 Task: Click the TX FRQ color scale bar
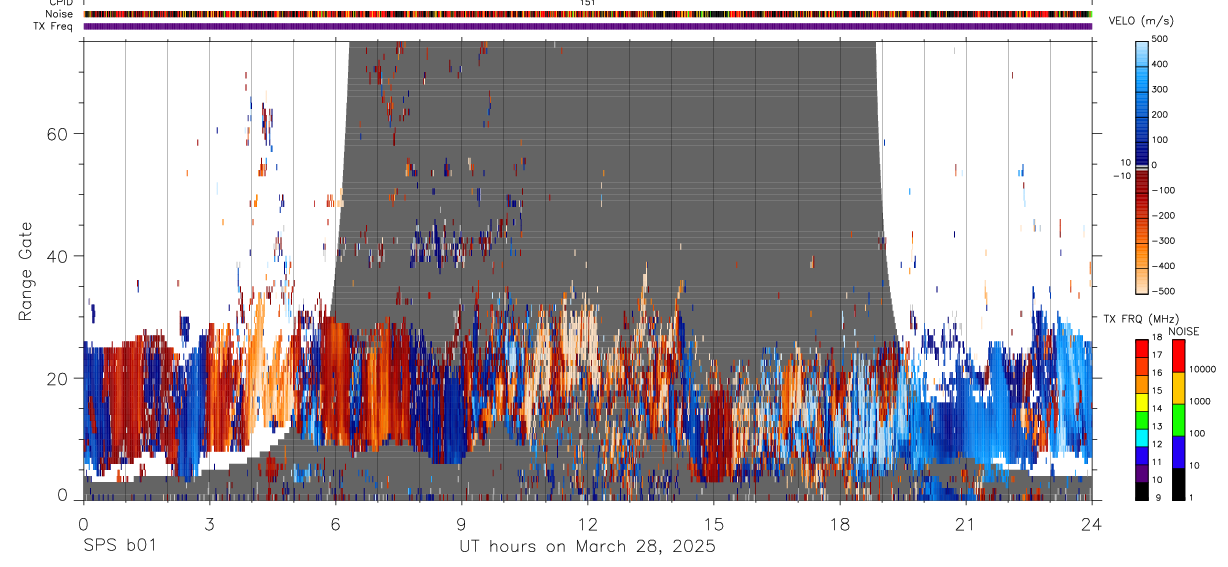[x=1142, y=419]
